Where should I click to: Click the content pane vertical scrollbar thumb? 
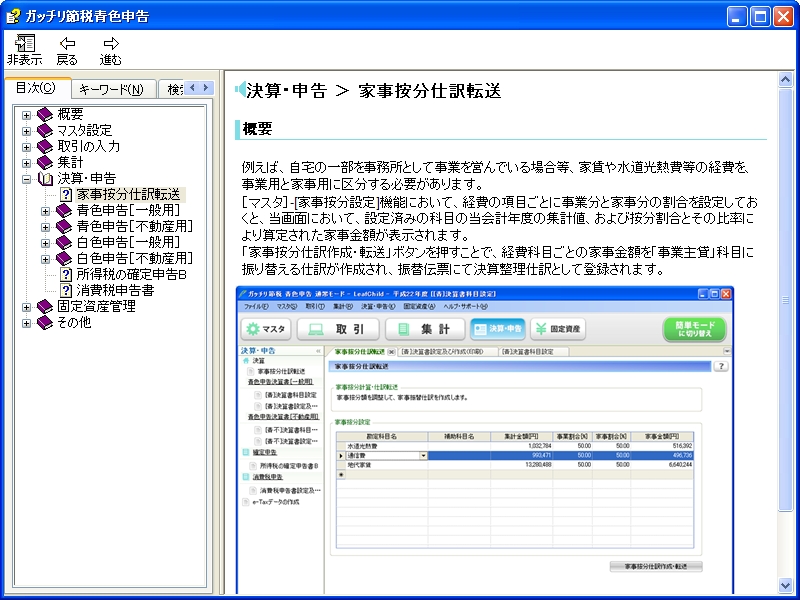click(785, 299)
